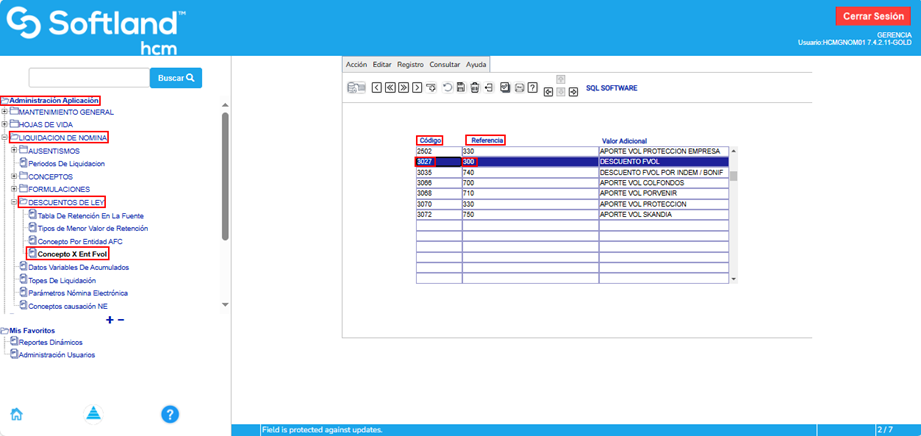The width and height of the screenshot is (921, 436).
Task: Go to the last record double-right arrow
Action: click(403, 88)
